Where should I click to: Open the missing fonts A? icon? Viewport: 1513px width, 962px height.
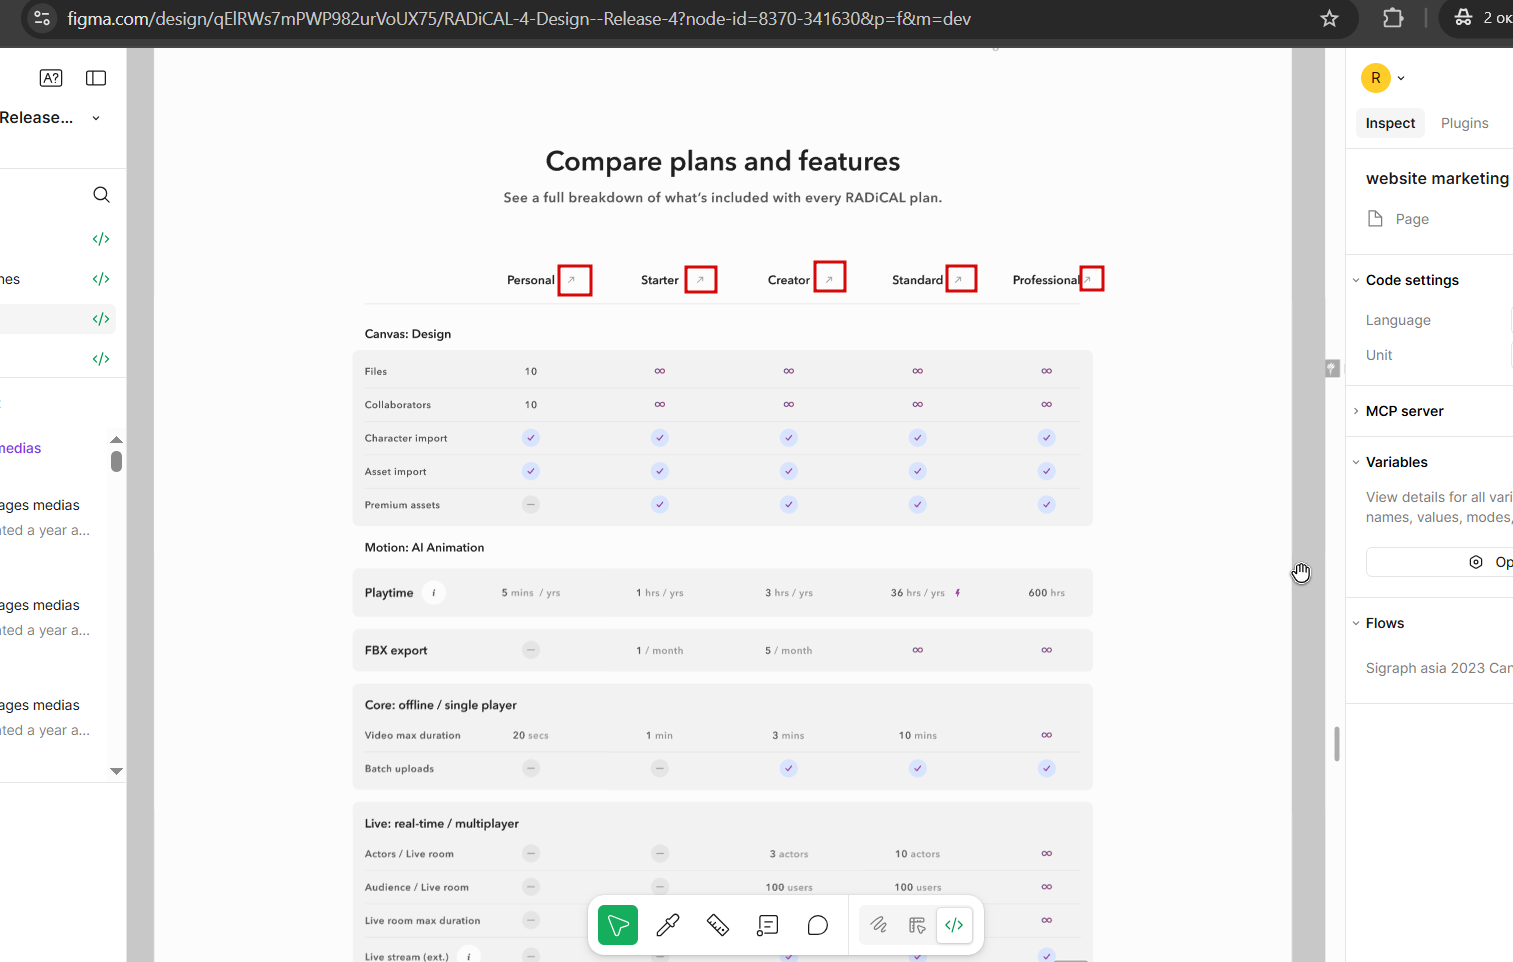(x=51, y=78)
